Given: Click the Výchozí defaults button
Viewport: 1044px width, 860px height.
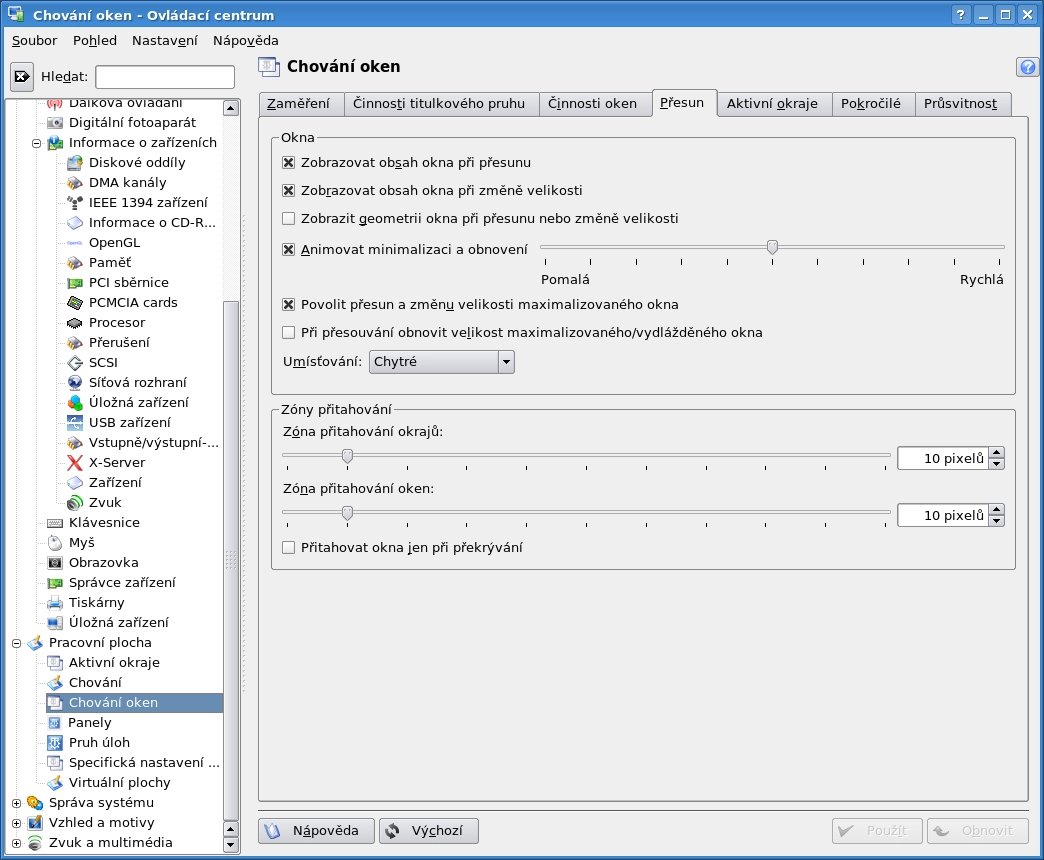Looking at the screenshot, I should click(x=429, y=831).
